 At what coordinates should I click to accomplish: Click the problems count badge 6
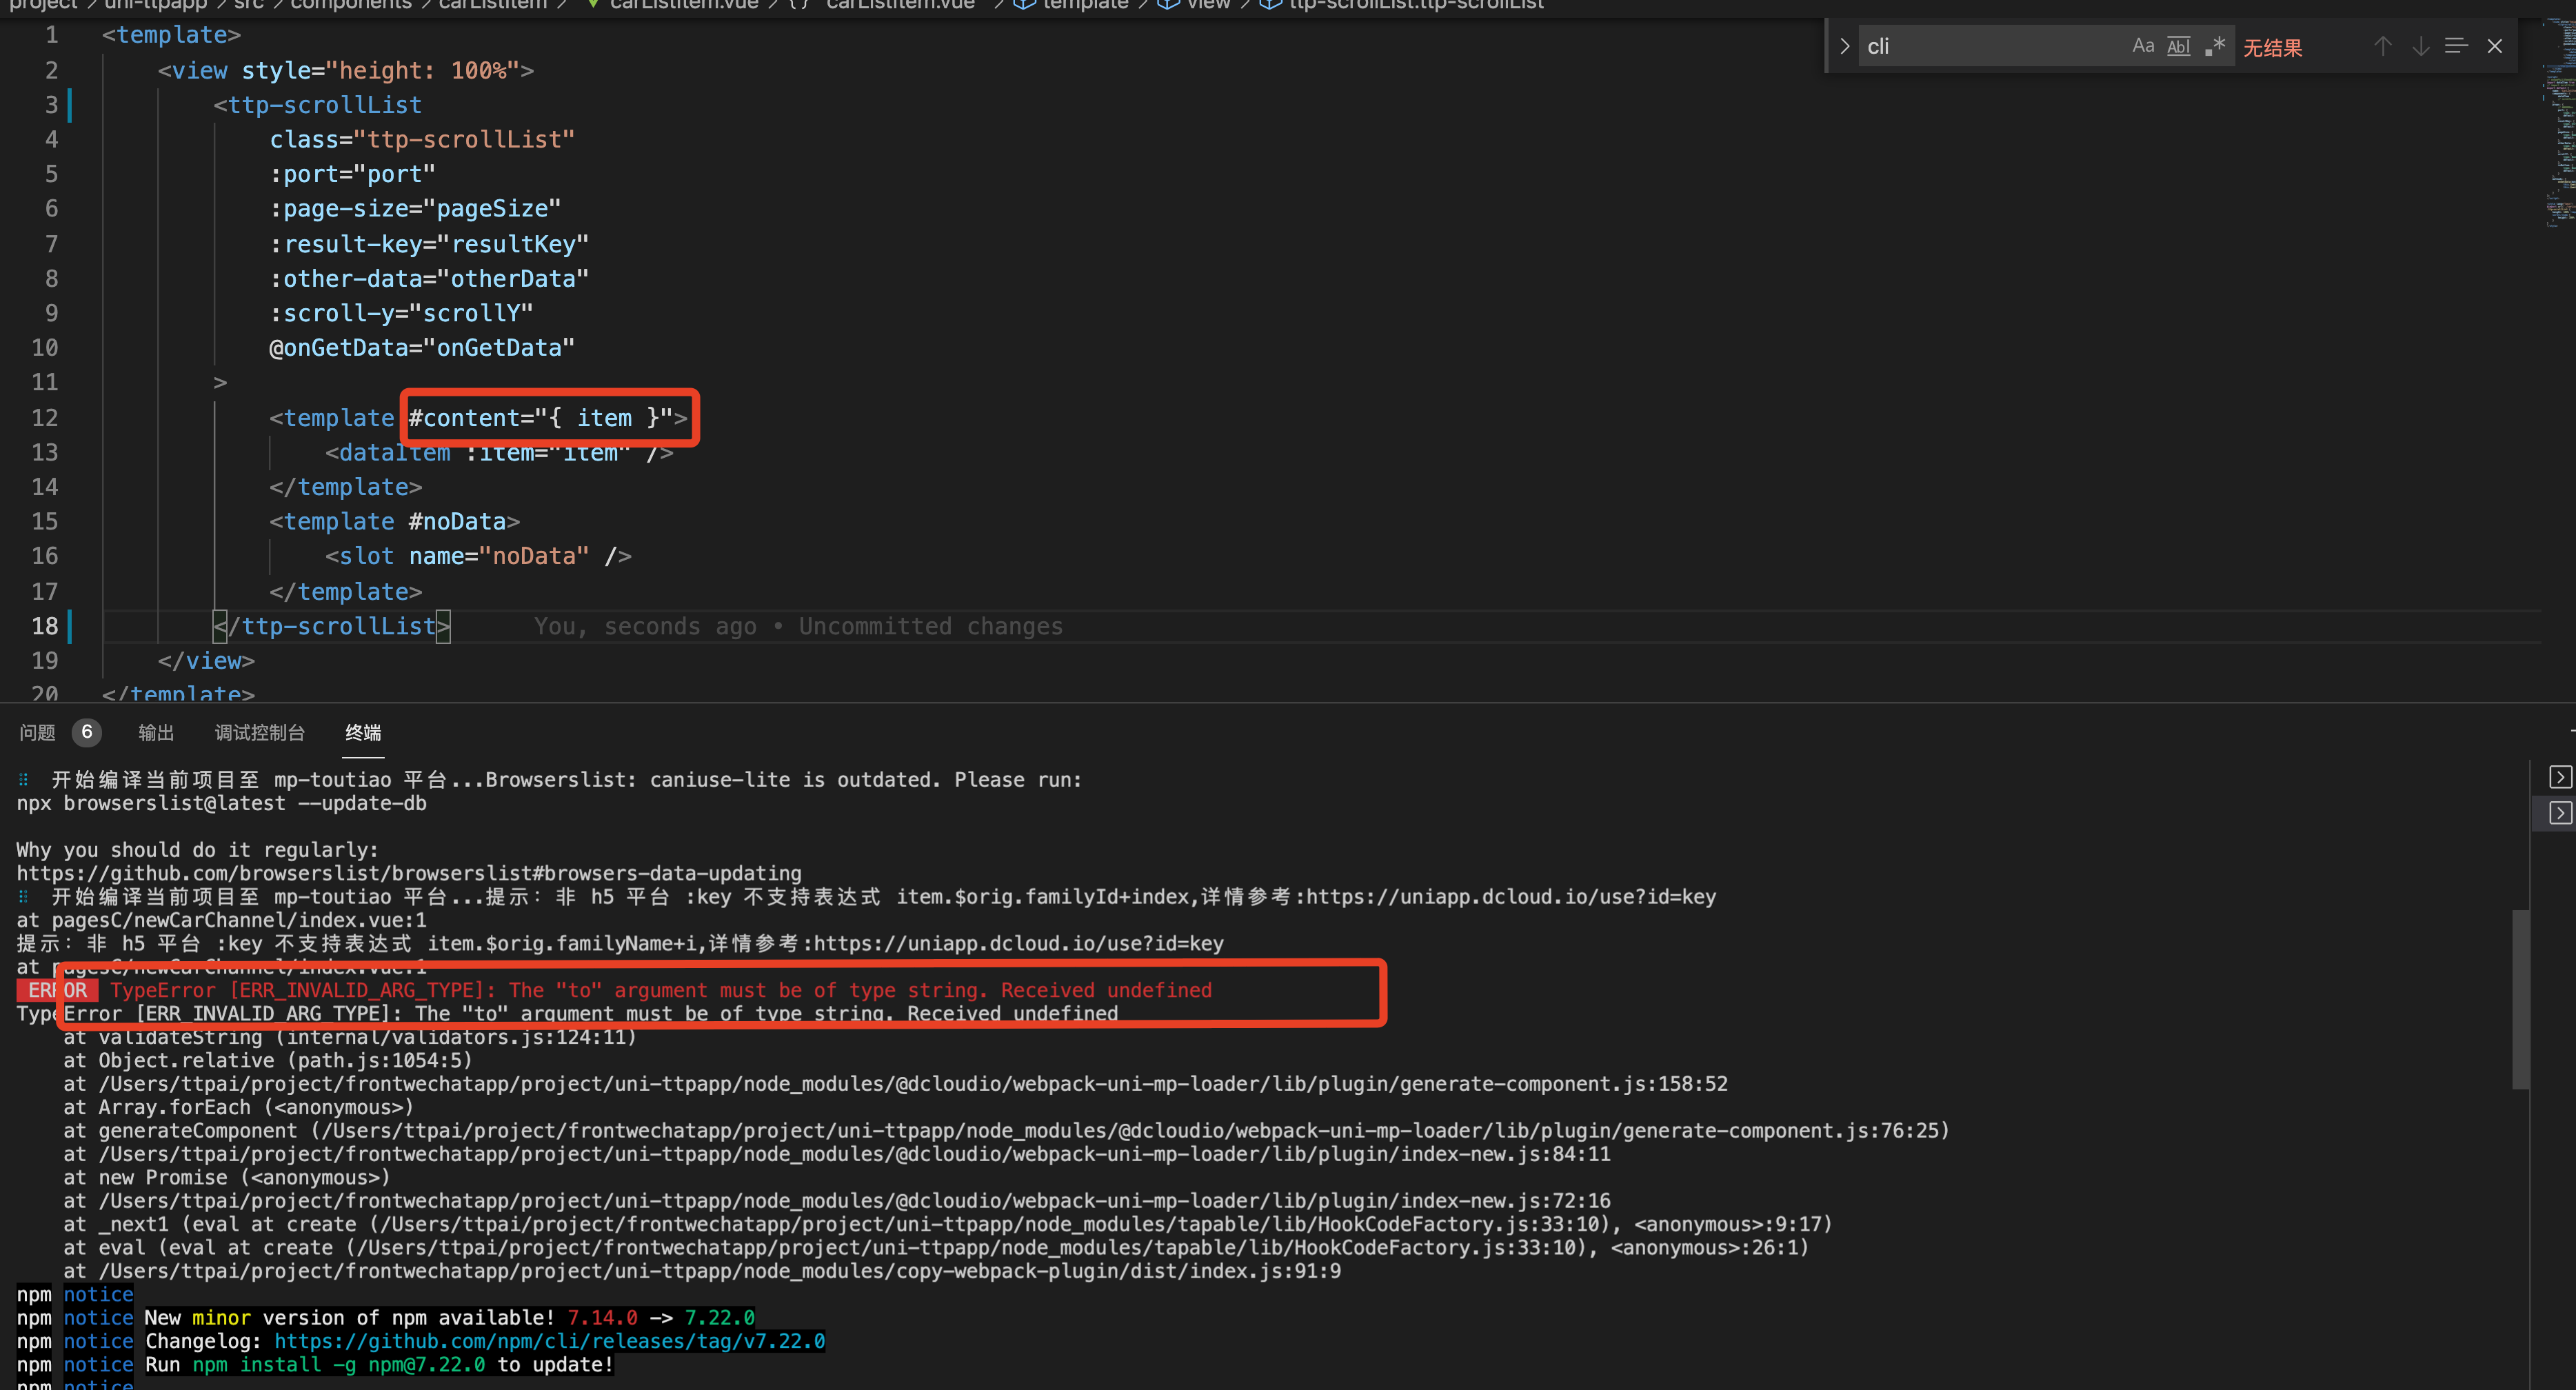[x=87, y=733]
